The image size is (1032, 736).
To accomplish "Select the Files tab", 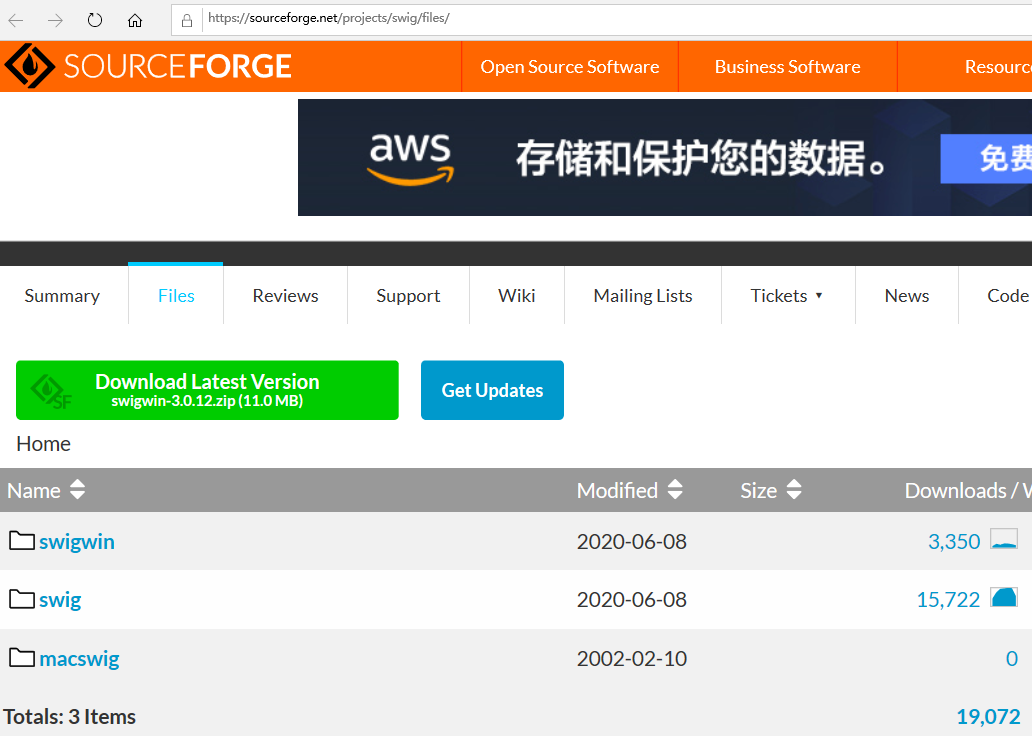I will (176, 296).
